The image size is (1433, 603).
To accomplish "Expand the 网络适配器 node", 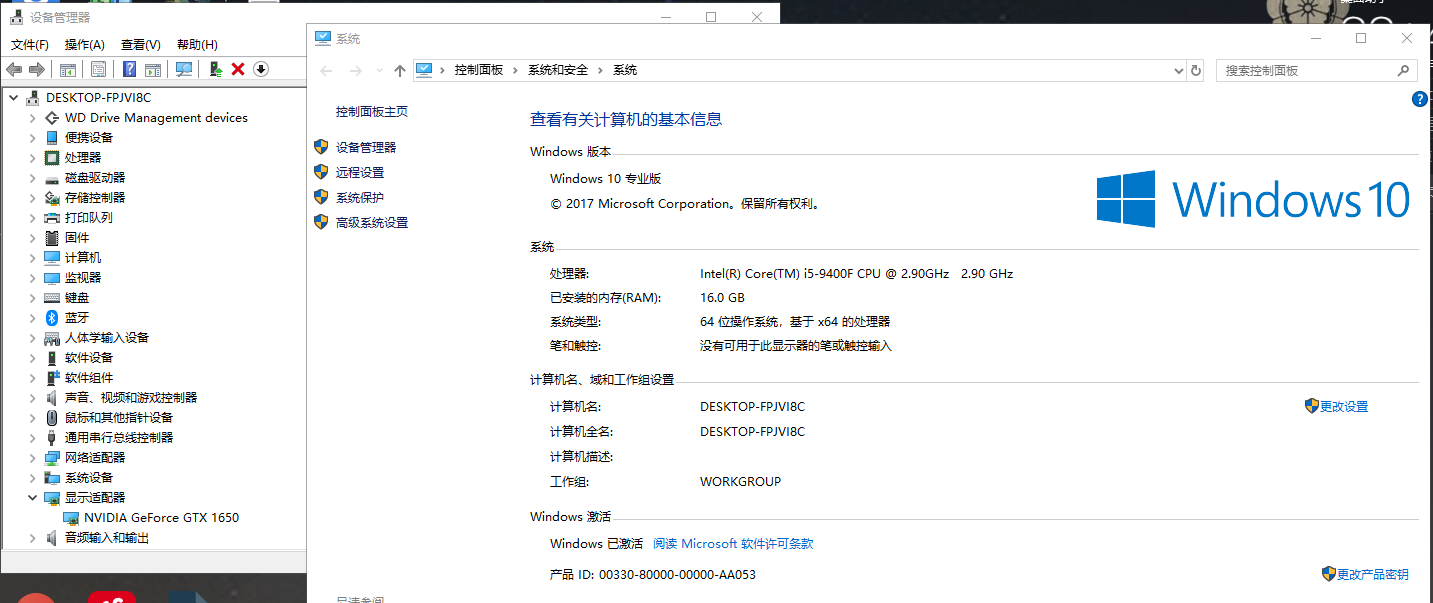I will click(33, 457).
